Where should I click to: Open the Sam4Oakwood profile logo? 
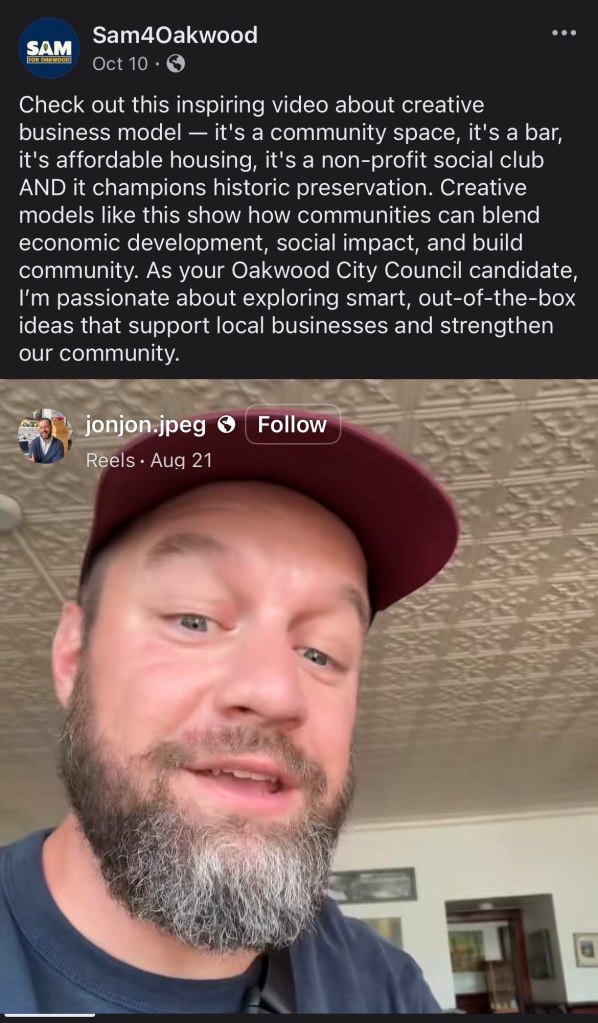(49, 48)
